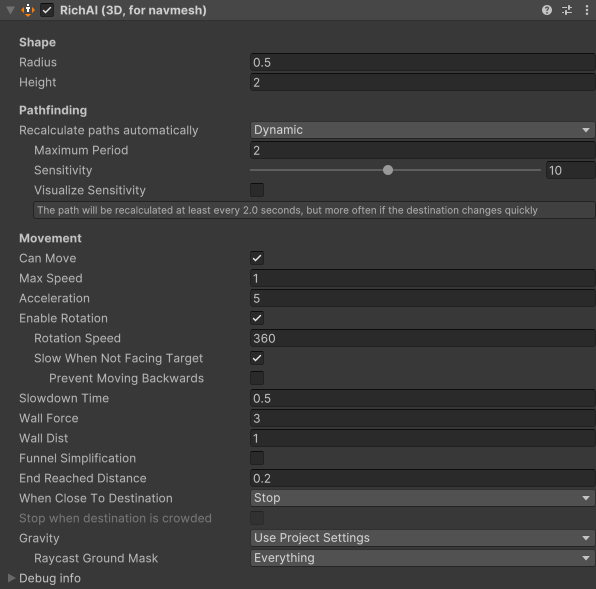Viewport: 596px width, 589px height.
Task: Open the component presets sliders icon
Action: 567,10
